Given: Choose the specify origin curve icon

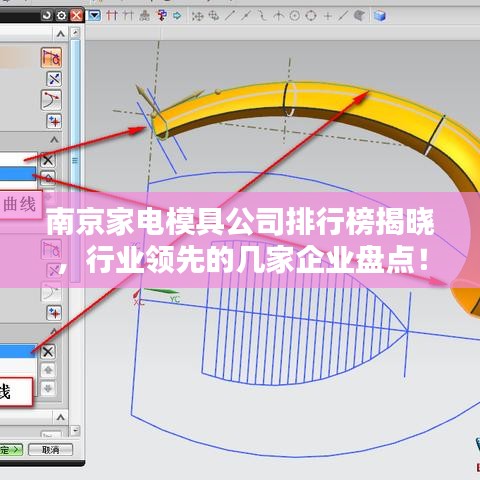Looking at the screenshot, I should (51, 100).
